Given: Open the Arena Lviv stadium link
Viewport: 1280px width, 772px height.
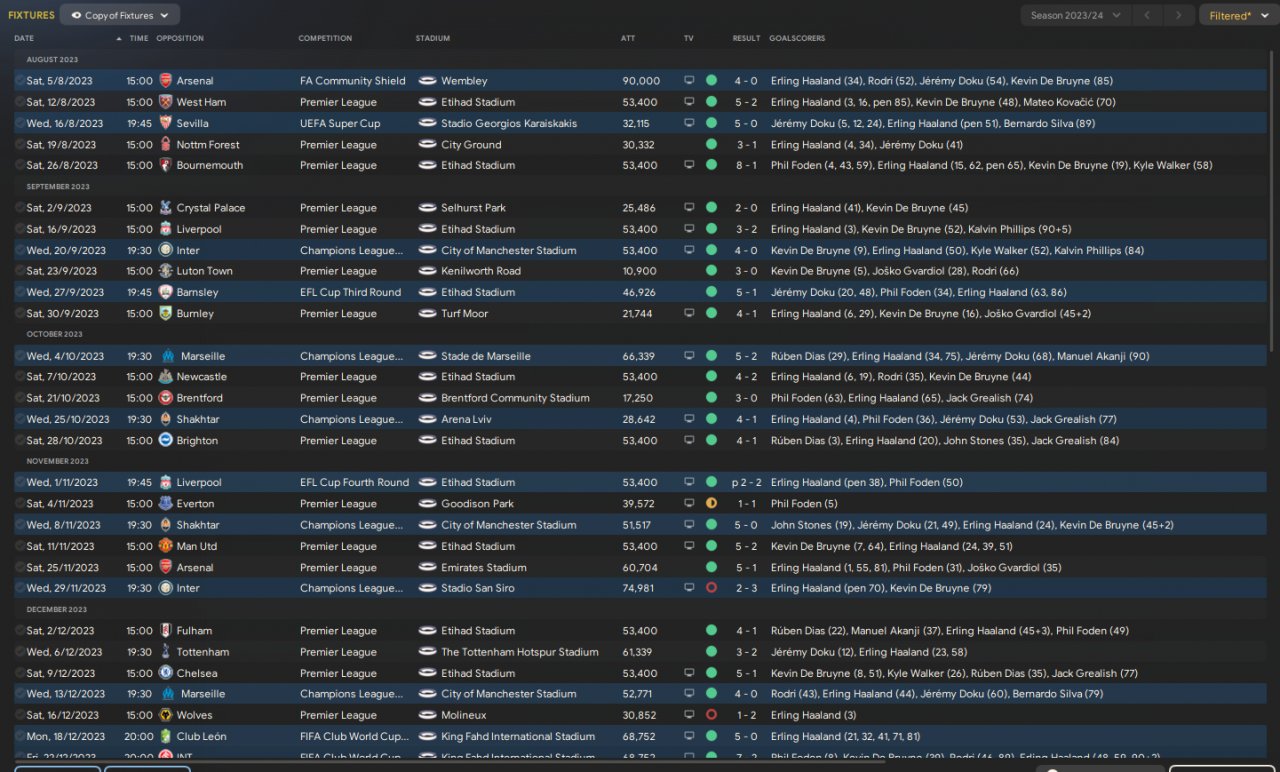Looking at the screenshot, I should click(467, 420).
